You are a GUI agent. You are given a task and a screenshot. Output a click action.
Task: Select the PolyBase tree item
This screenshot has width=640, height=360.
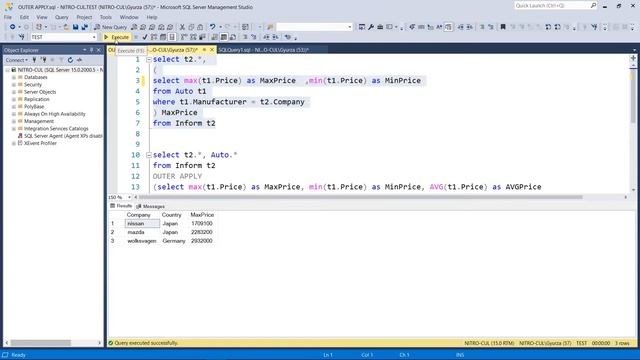(x=34, y=107)
